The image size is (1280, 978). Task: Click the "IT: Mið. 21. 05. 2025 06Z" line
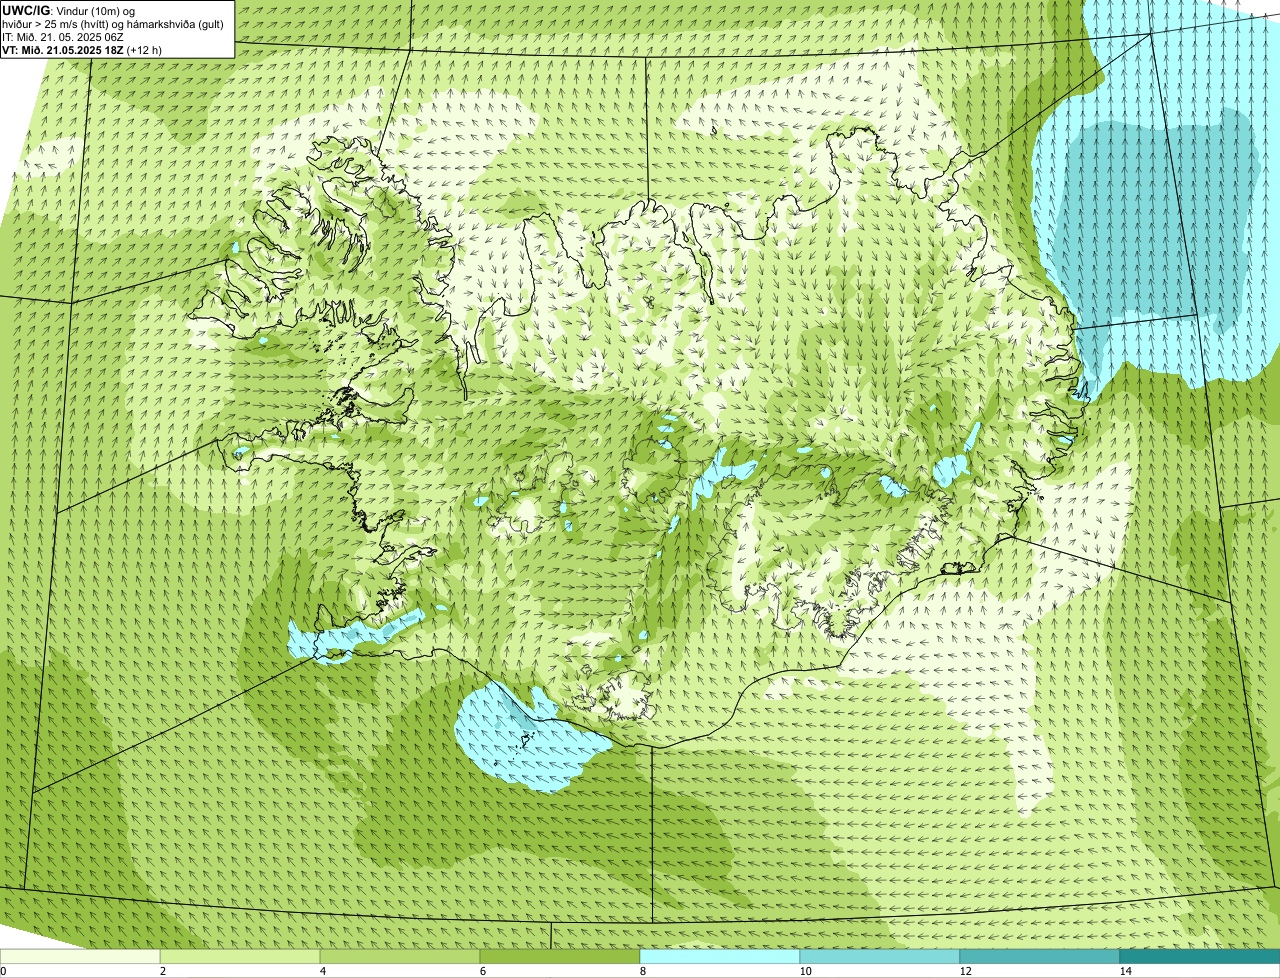(63, 37)
